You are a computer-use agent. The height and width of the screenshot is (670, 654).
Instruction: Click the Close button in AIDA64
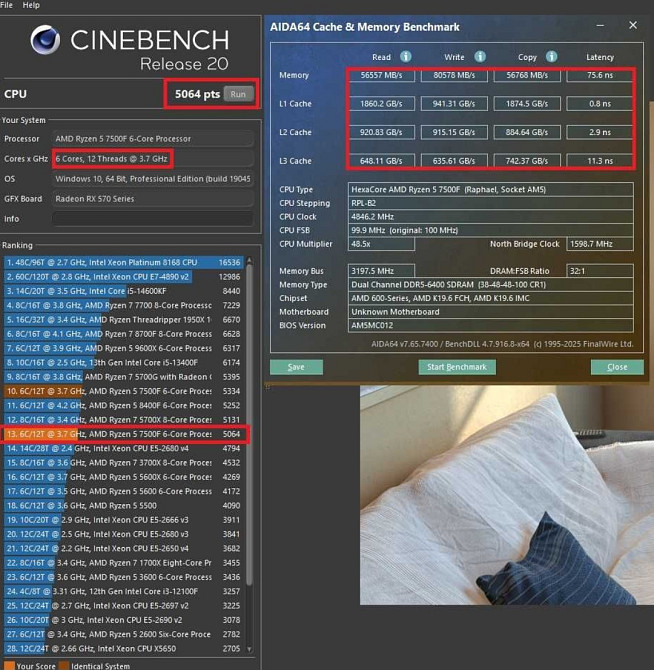(617, 367)
